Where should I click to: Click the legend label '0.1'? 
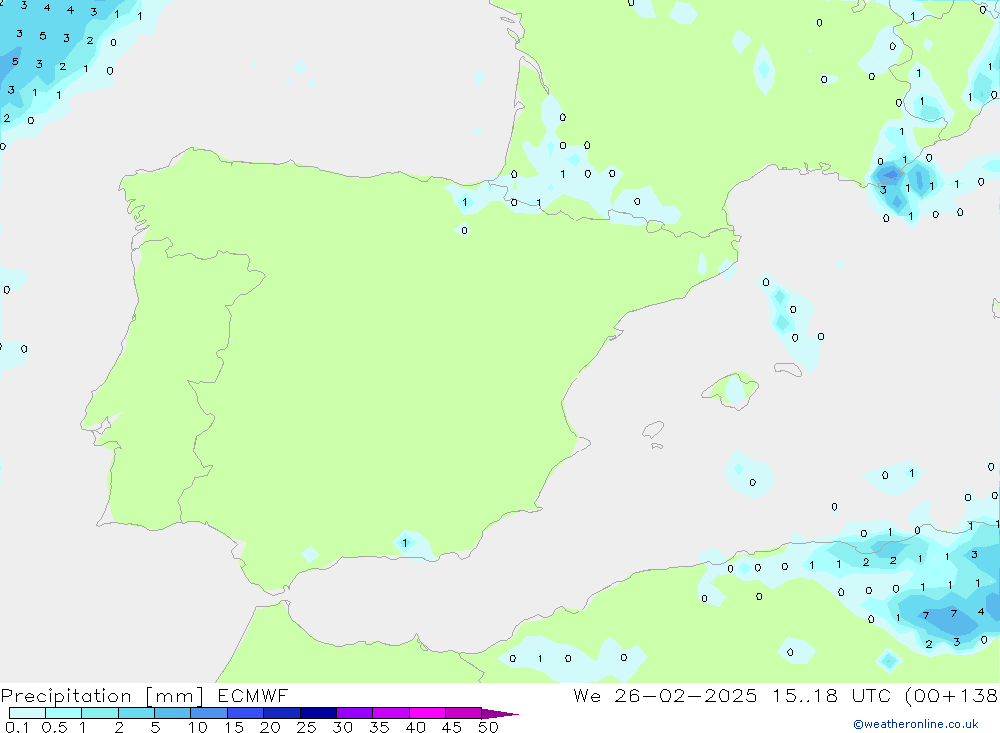click(x=17, y=727)
